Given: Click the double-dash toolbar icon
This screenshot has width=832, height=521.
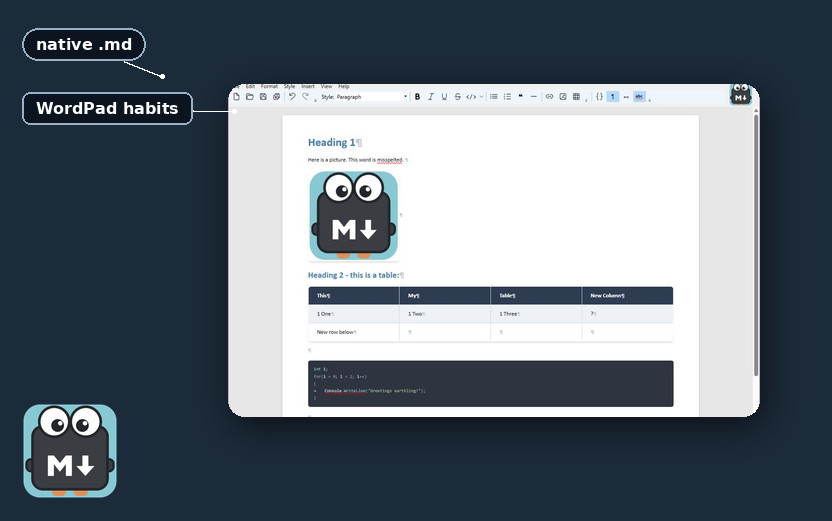Looking at the screenshot, I should tap(626, 97).
